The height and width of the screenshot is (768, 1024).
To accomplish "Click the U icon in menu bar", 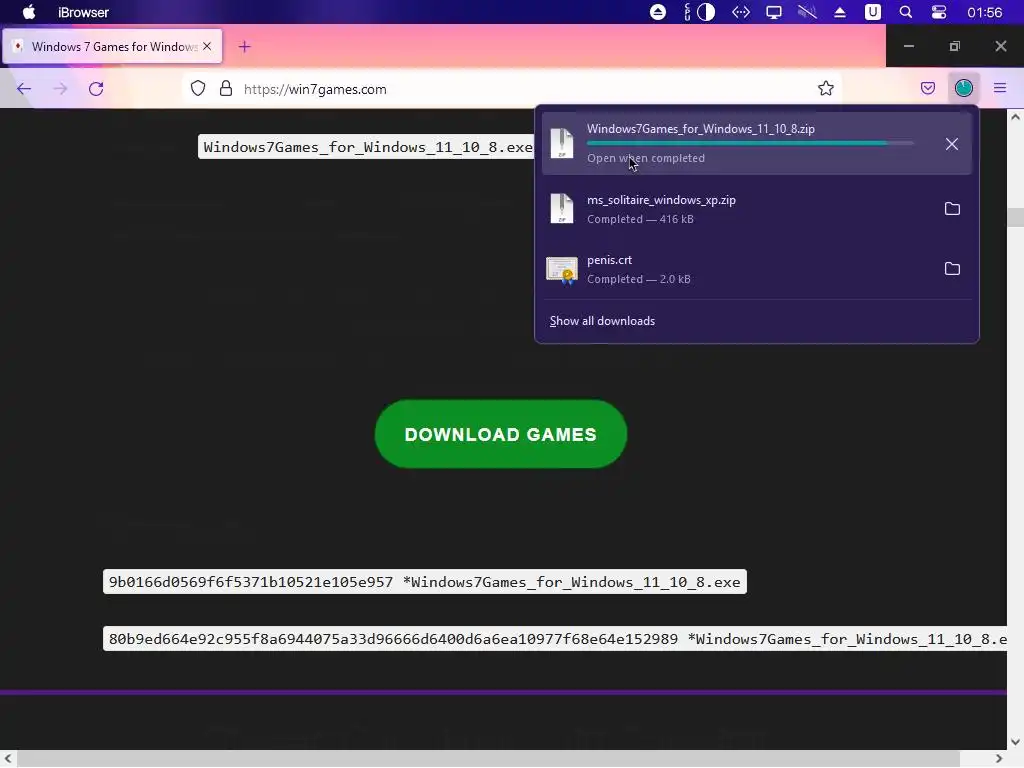I will (x=872, y=12).
